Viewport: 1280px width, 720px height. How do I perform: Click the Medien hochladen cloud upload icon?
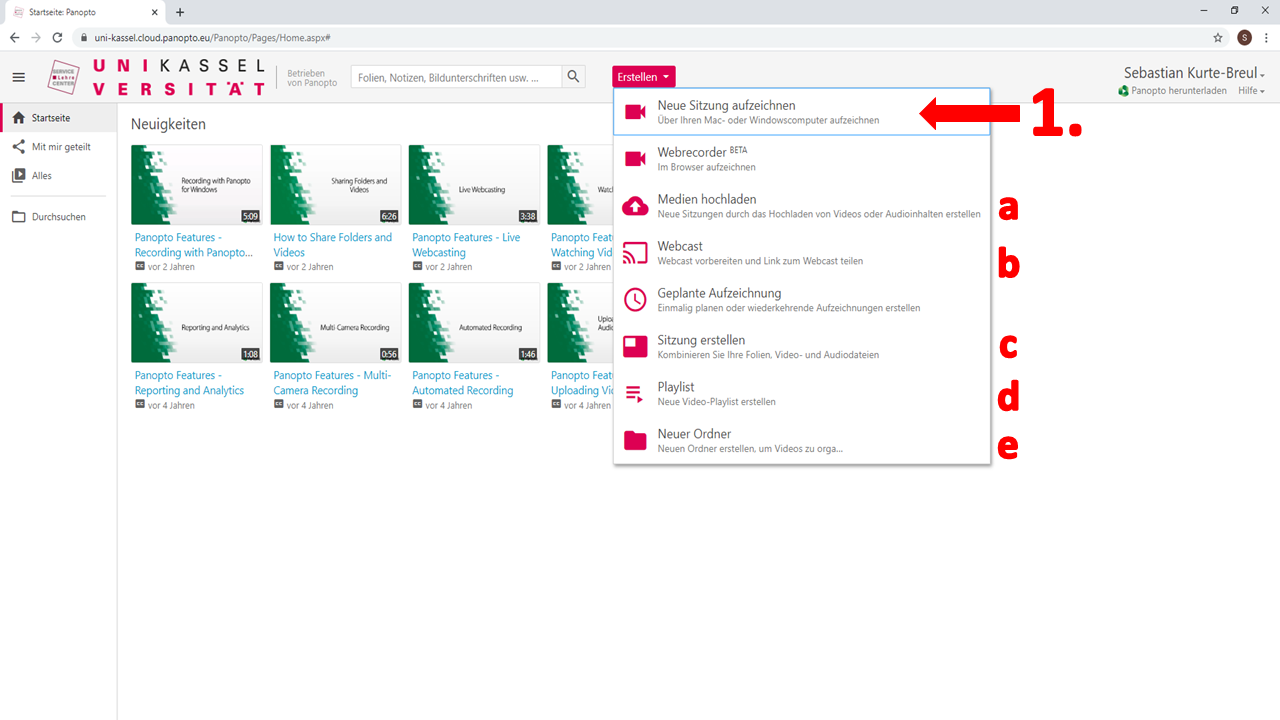[x=635, y=206]
